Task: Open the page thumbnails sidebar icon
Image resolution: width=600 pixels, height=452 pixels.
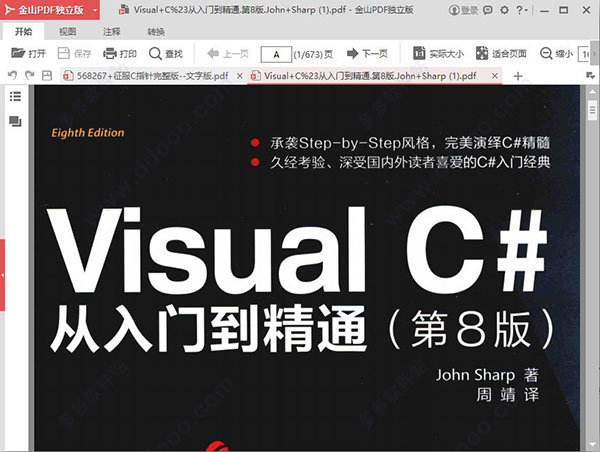Action: pyautogui.click(x=15, y=121)
